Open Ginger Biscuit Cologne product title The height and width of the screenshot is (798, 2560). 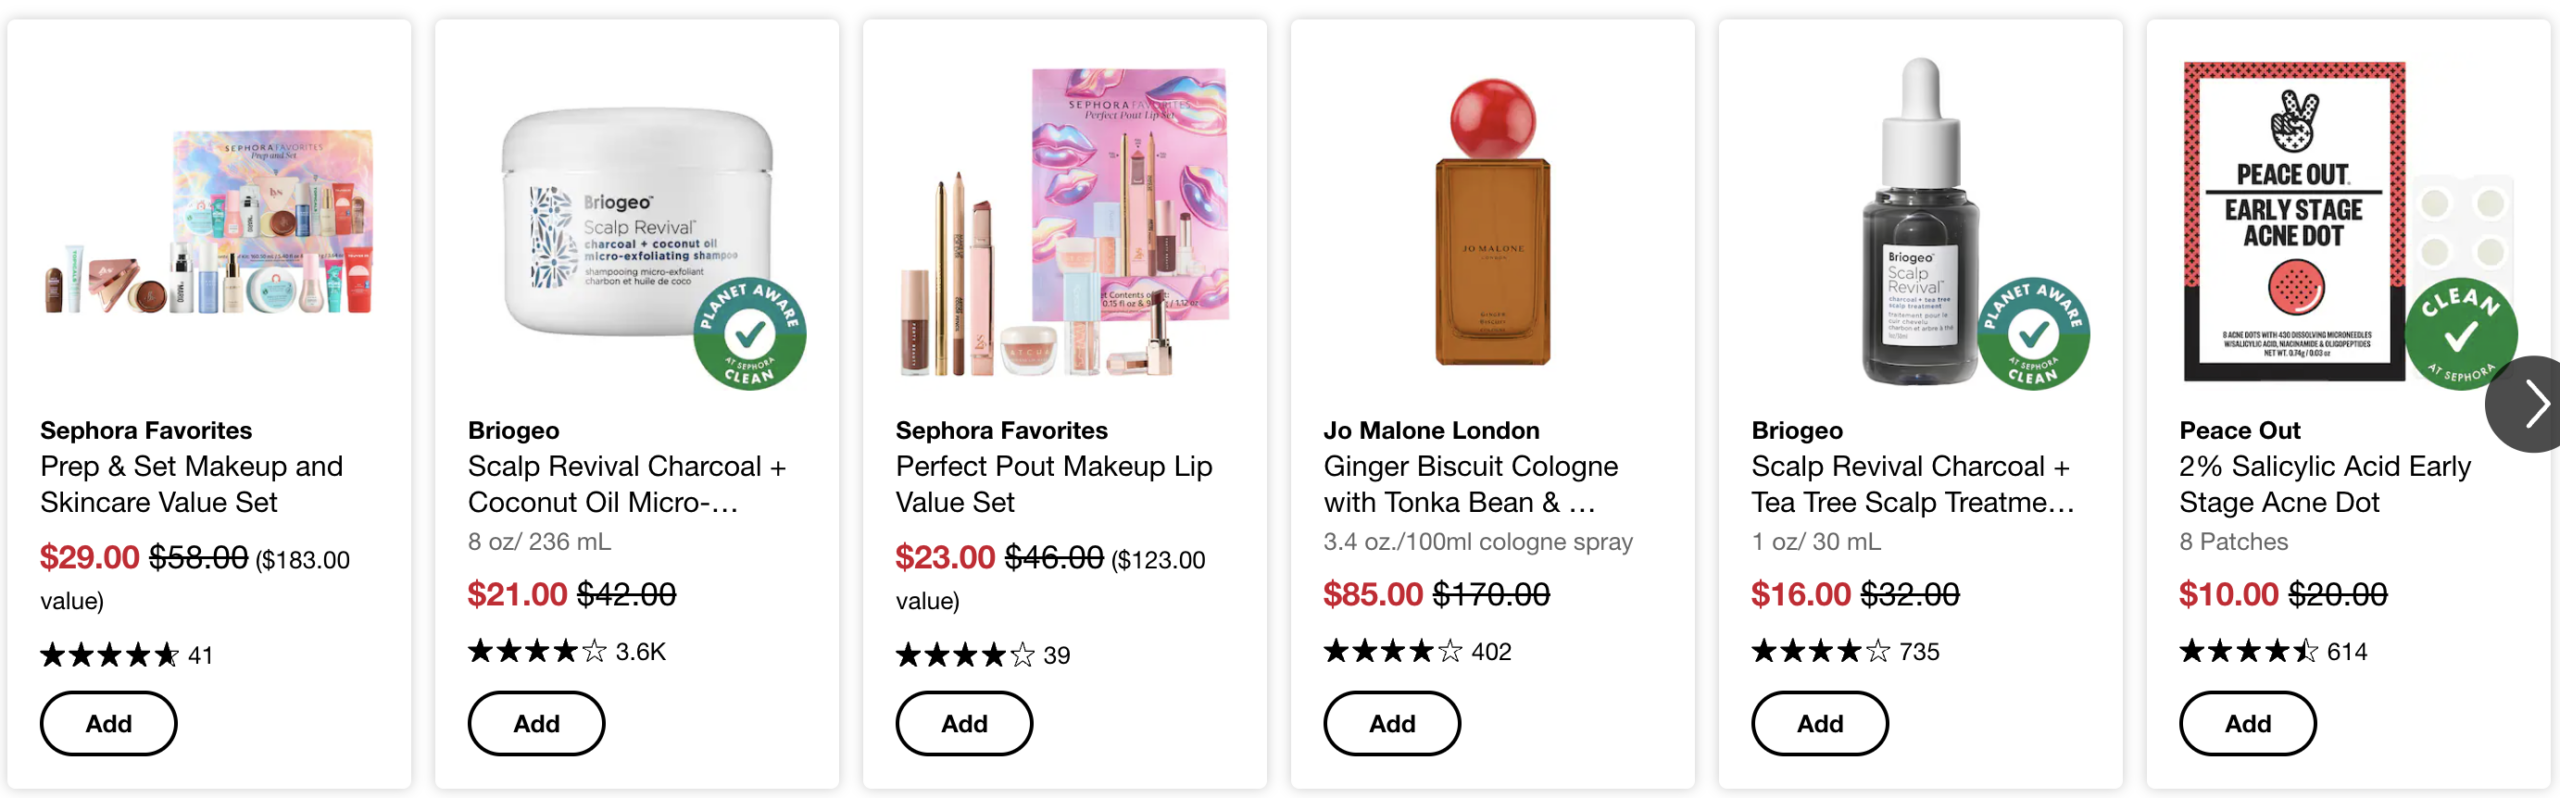(1470, 484)
